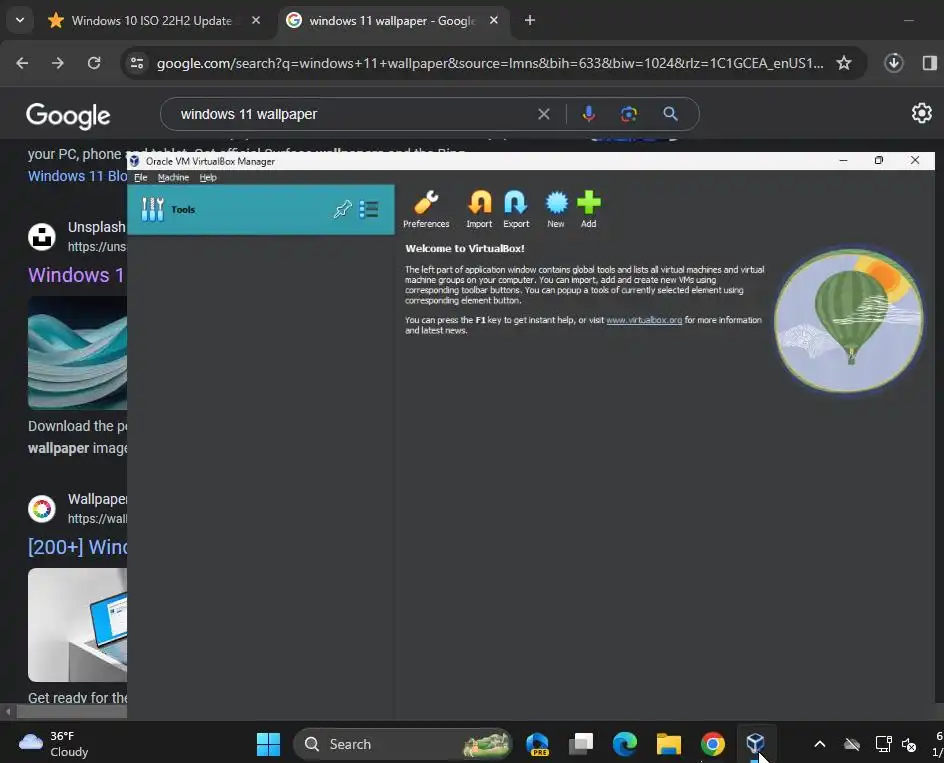Screen dimensions: 944x763
Task: Toggle the Chrome side panel icon
Action: 929,63
